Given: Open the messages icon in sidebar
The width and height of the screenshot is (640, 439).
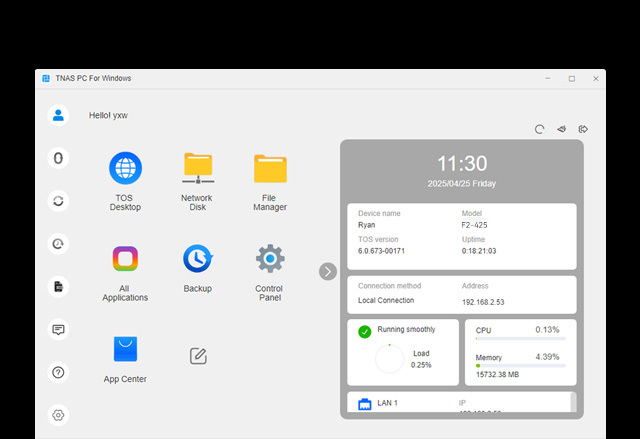Looking at the screenshot, I should click(x=58, y=329).
